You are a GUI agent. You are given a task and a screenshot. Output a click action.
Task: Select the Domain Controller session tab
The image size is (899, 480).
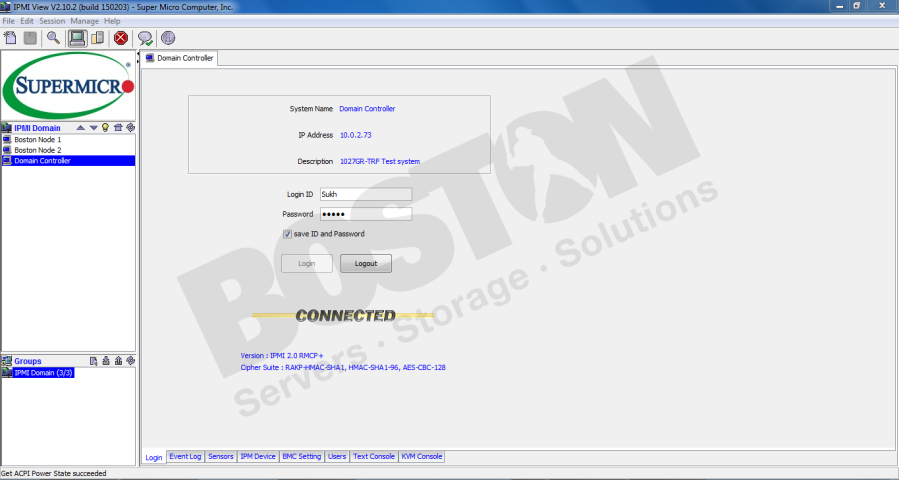[x=179, y=58]
